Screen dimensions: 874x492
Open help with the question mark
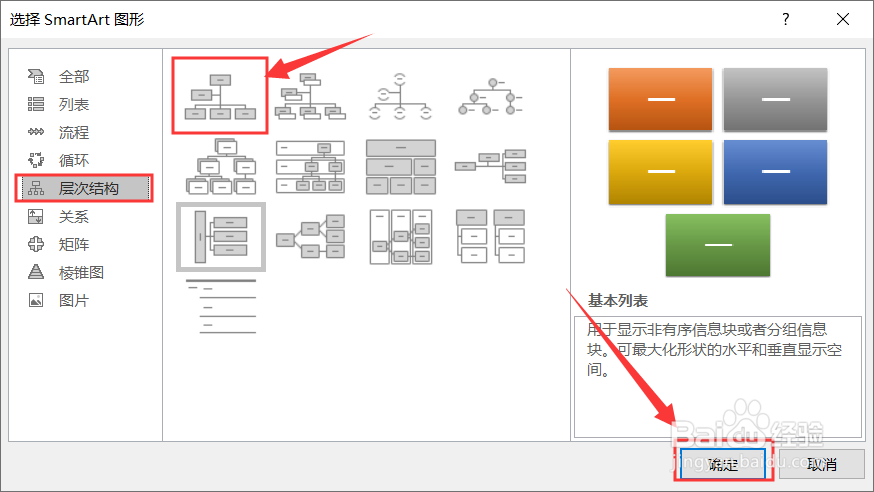785,20
